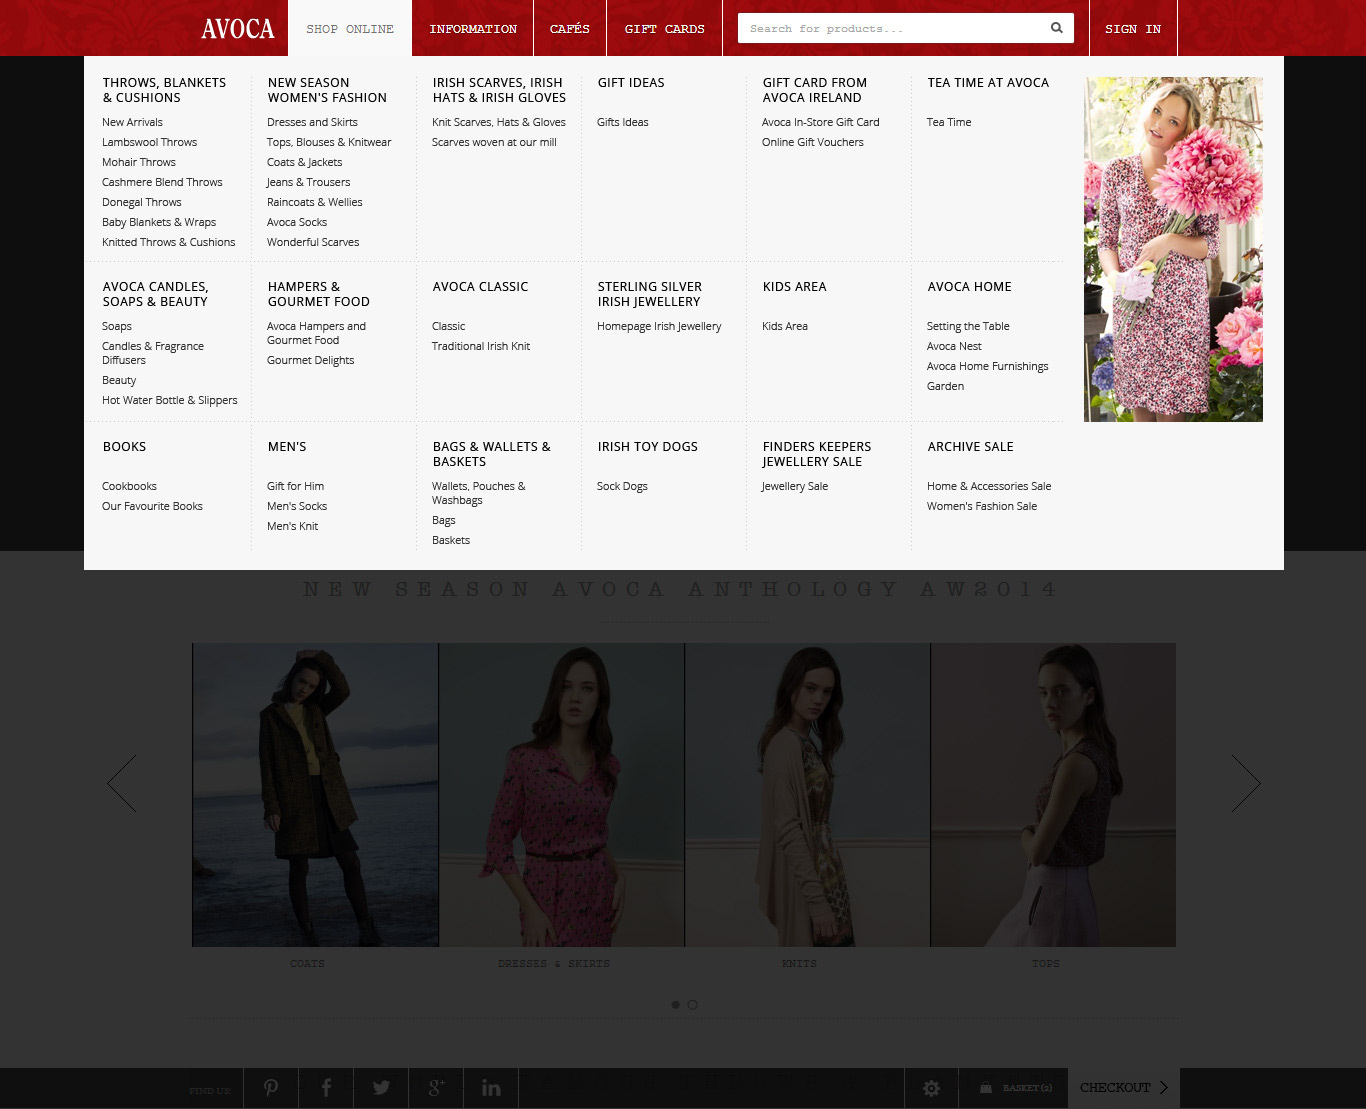Open Hot Water Bottle & Slippers link
The width and height of the screenshot is (1366, 1109).
(x=170, y=400)
